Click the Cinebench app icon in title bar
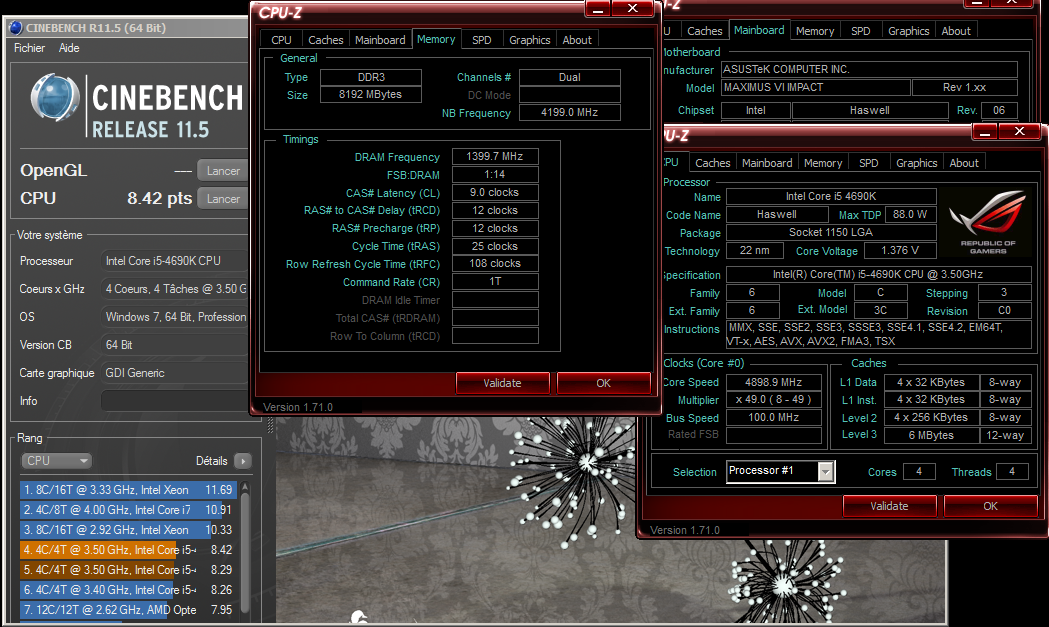 click(15, 27)
